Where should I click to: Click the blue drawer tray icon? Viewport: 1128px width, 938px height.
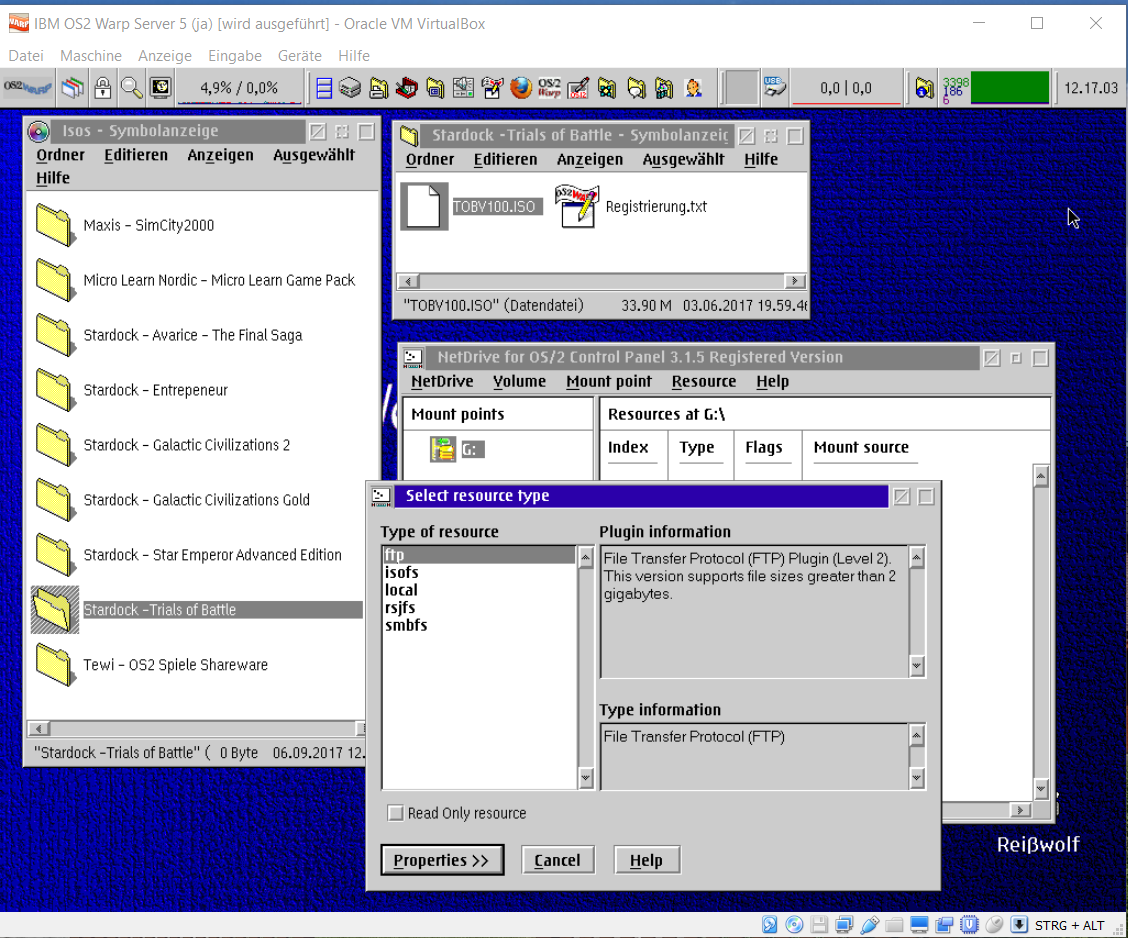[x=324, y=88]
